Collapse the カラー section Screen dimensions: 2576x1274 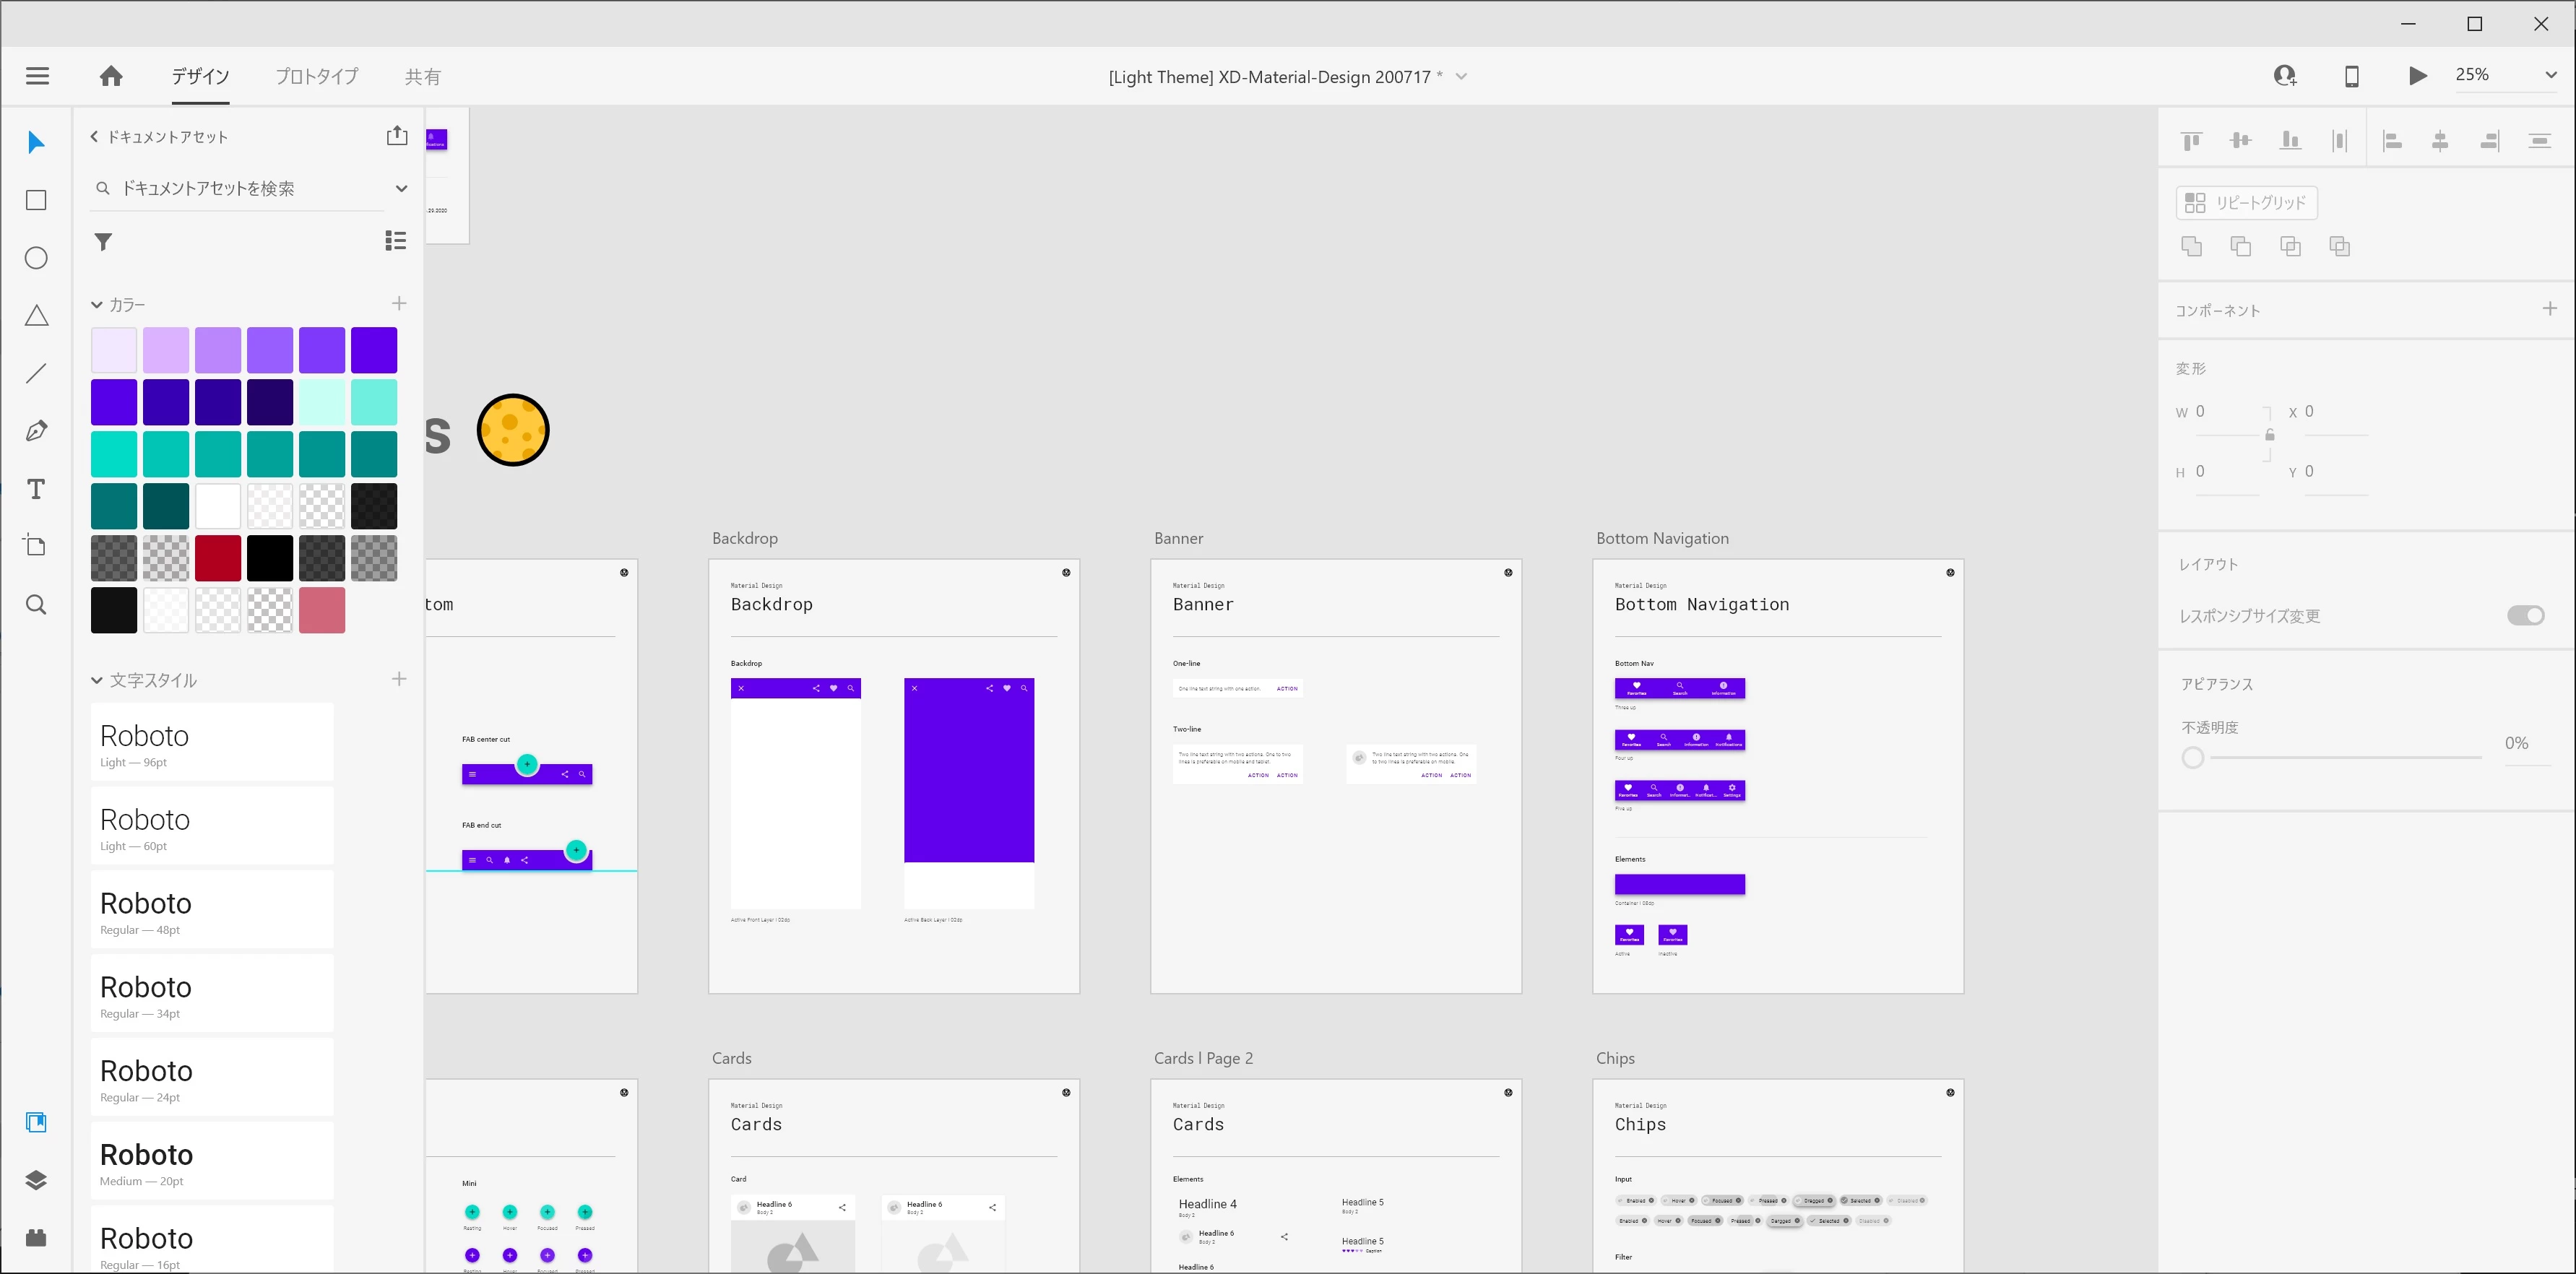point(97,305)
